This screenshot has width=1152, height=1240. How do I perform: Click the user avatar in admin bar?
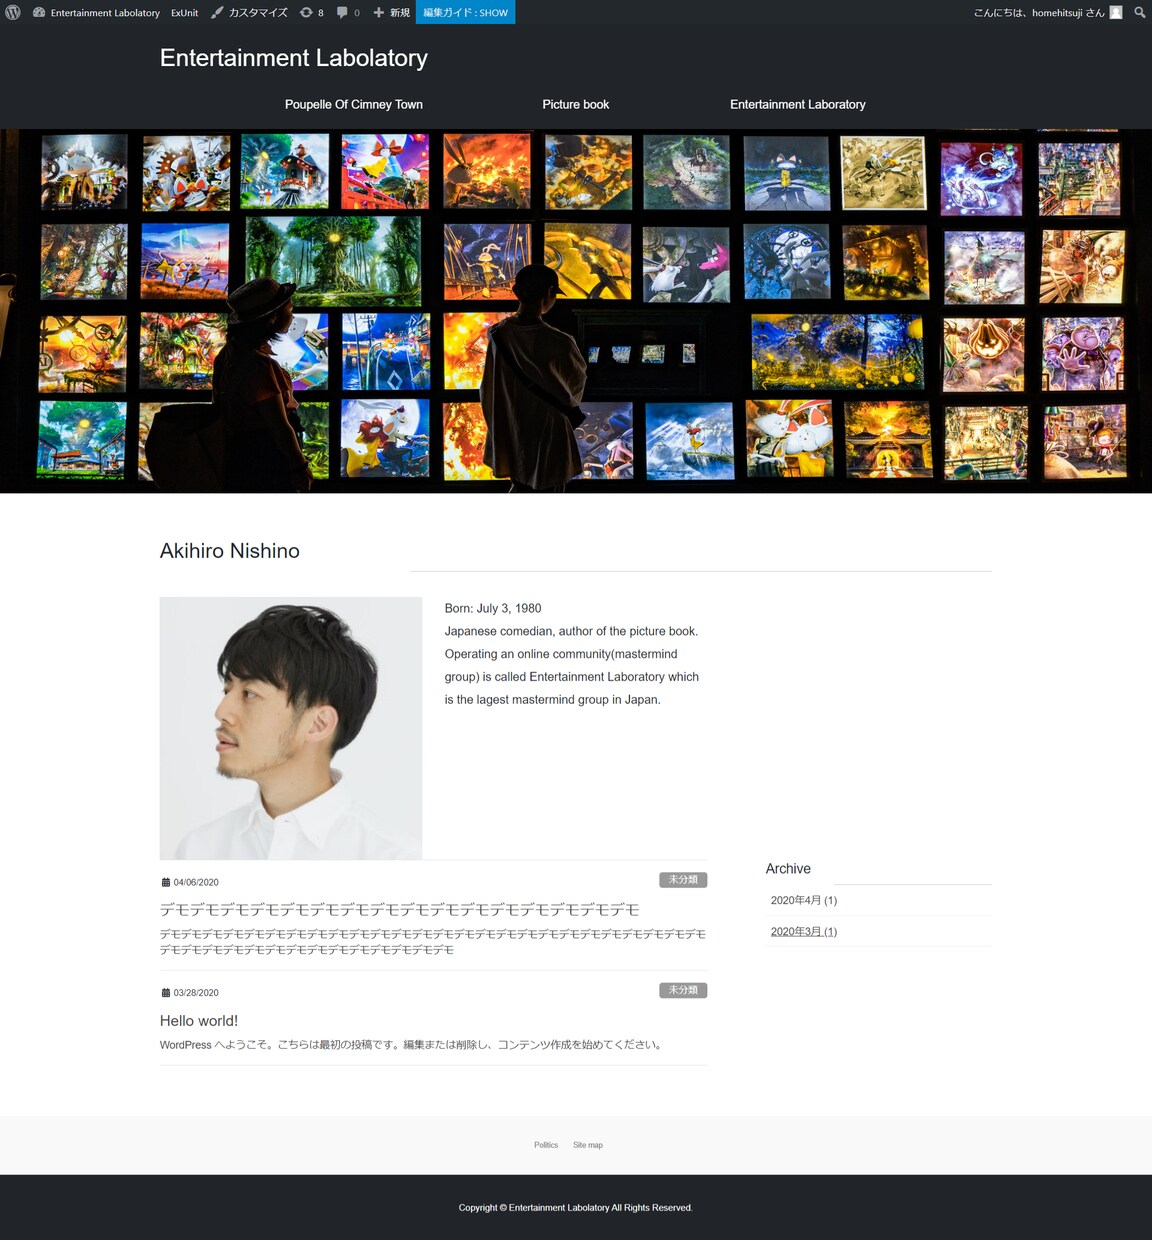[x=1116, y=12]
